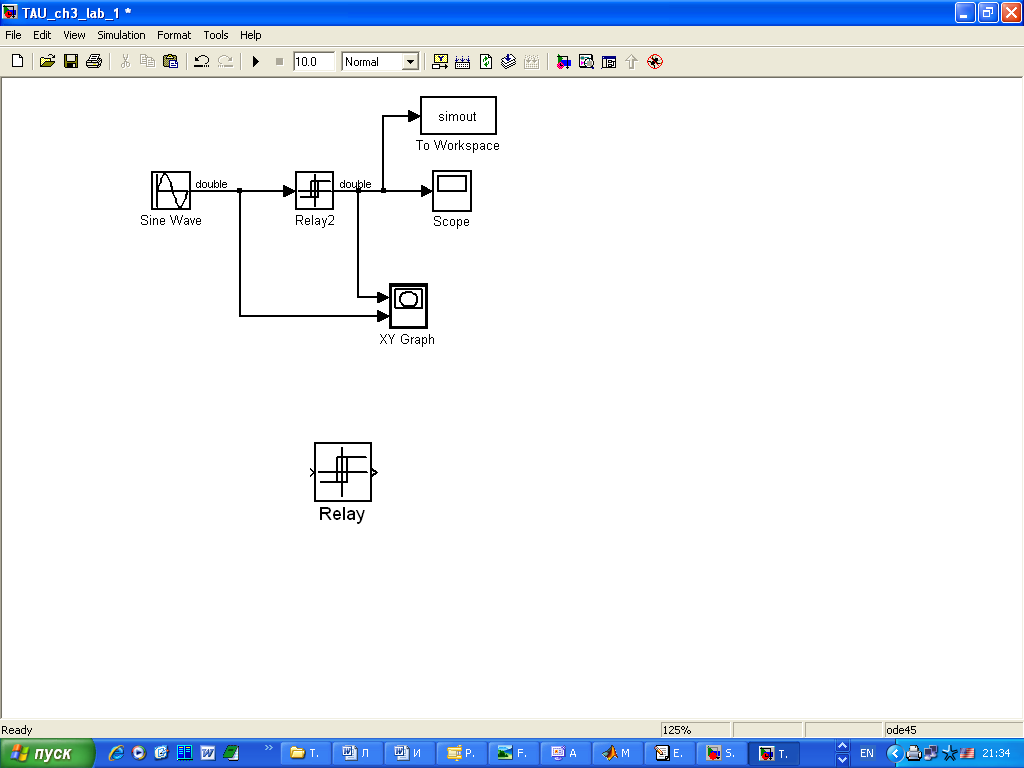Paste blocks from the clipboard
This screenshot has height=768, width=1024.
pyautogui.click(x=170, y=61)
